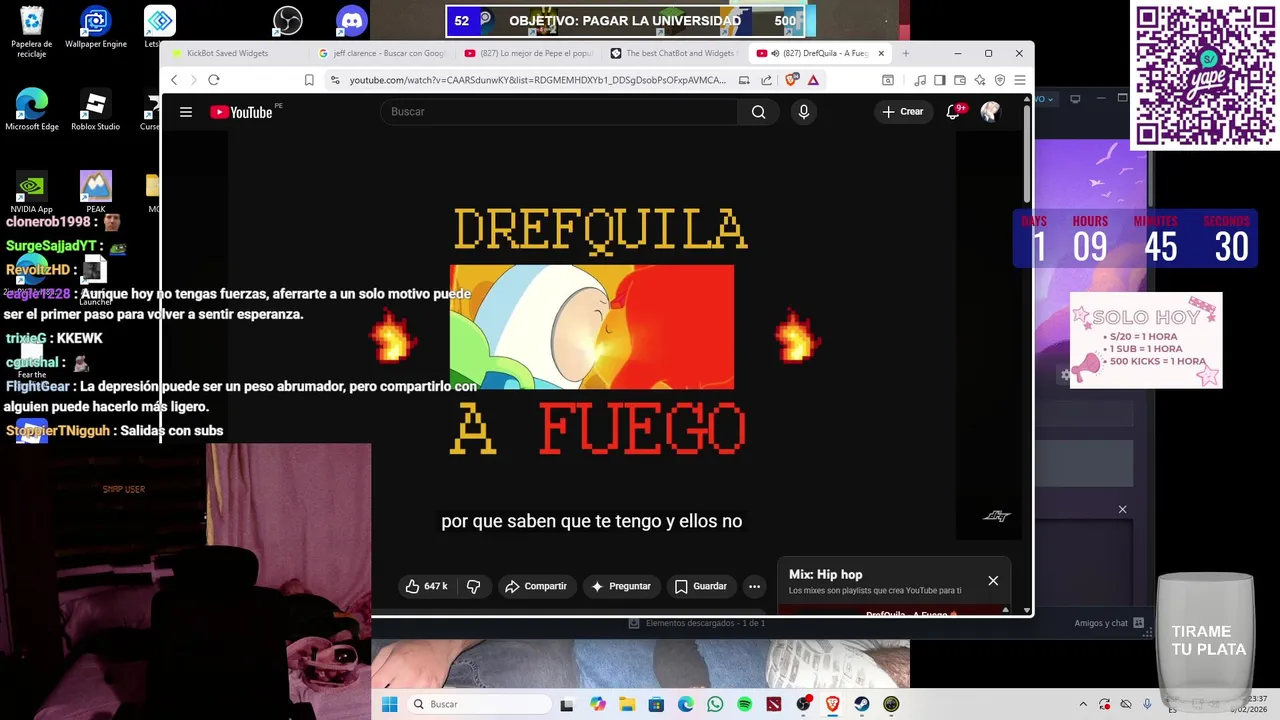This screenshot has width=1280, height=720.
Task: Switch to Lo mejor de Pepe tab
Action: [x=528, y=53]
